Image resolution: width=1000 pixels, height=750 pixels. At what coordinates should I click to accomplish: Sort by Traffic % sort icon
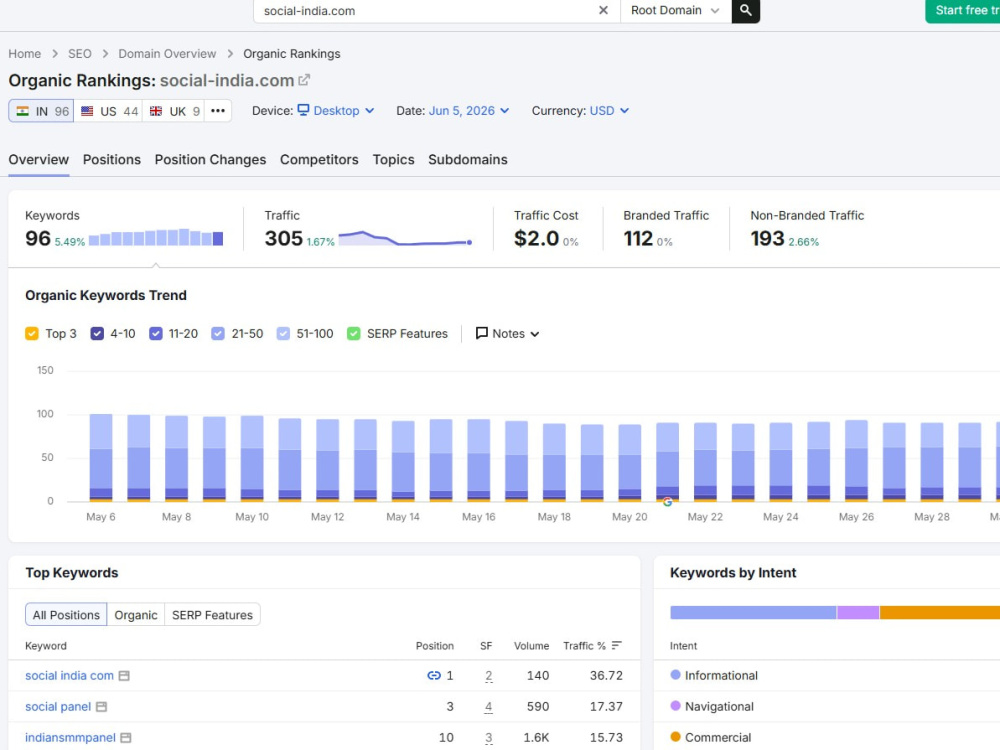point(616,645)
